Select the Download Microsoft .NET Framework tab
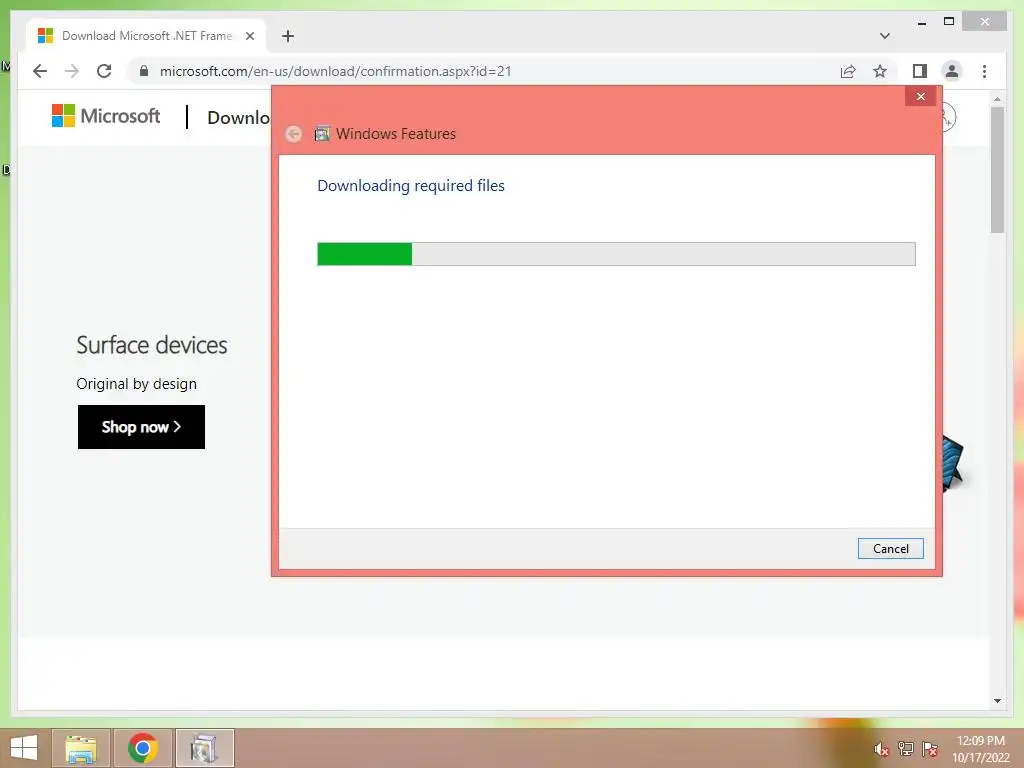The image size is (1024, 768). click(146, 36)
